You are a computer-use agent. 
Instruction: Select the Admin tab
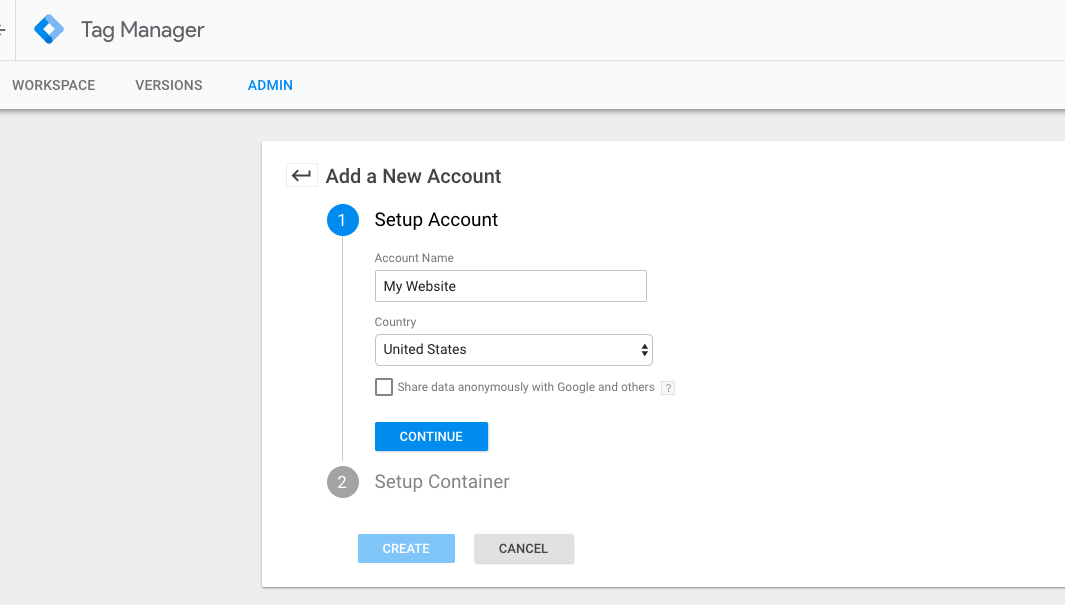click(x=270, y=85)
